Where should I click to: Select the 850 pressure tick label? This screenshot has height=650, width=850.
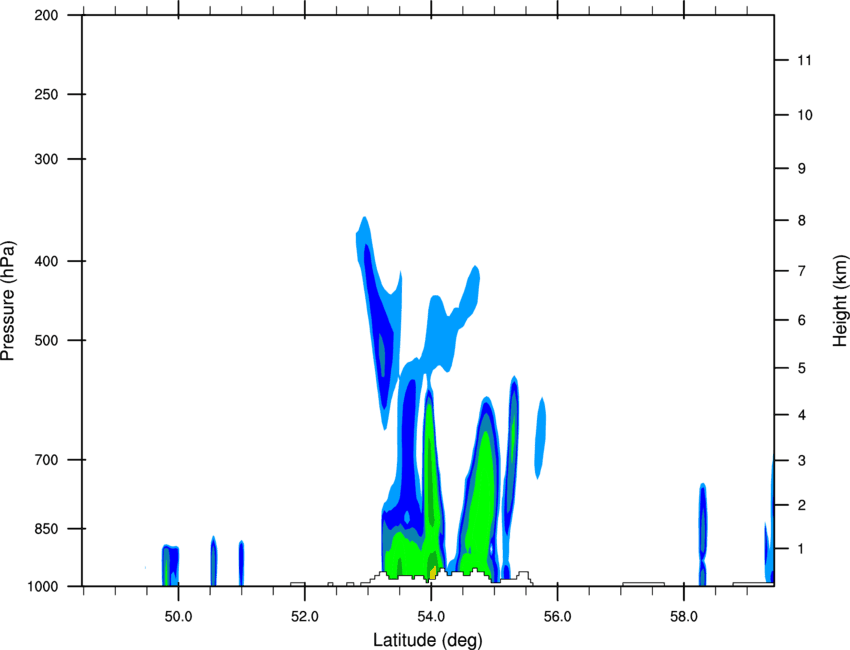(x=46, y=529)
